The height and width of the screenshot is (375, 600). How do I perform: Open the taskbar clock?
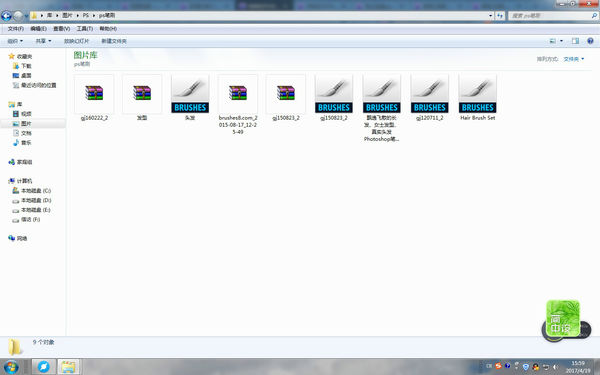pos(578,367)
